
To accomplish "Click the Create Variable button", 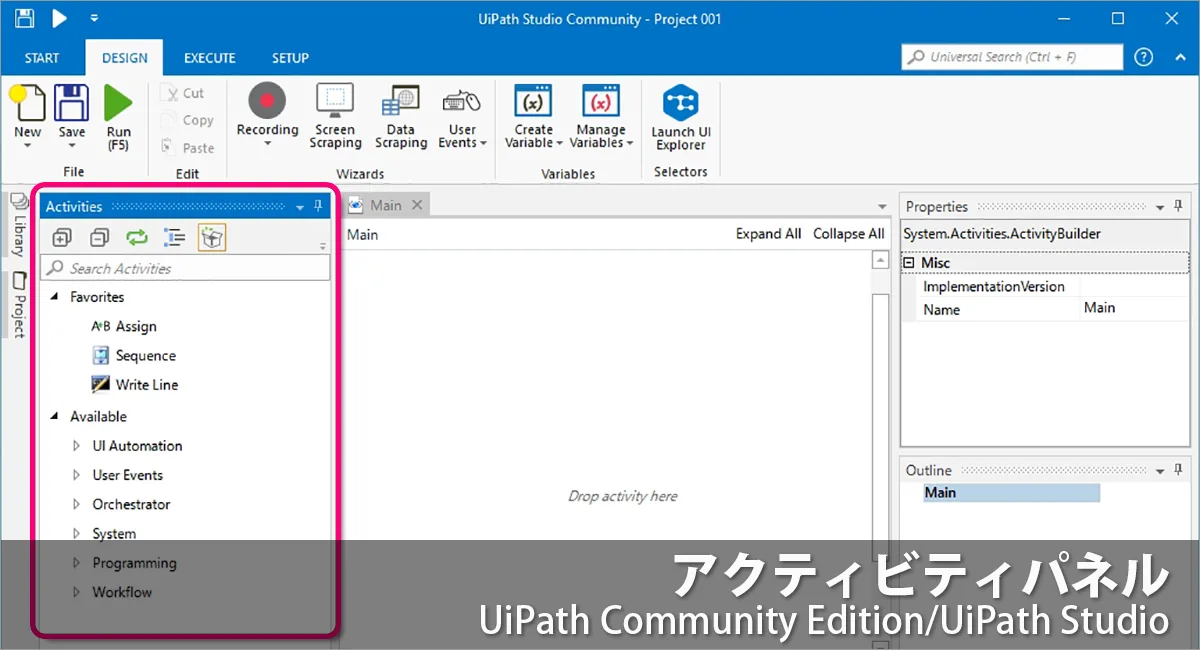I will [533, 116].
